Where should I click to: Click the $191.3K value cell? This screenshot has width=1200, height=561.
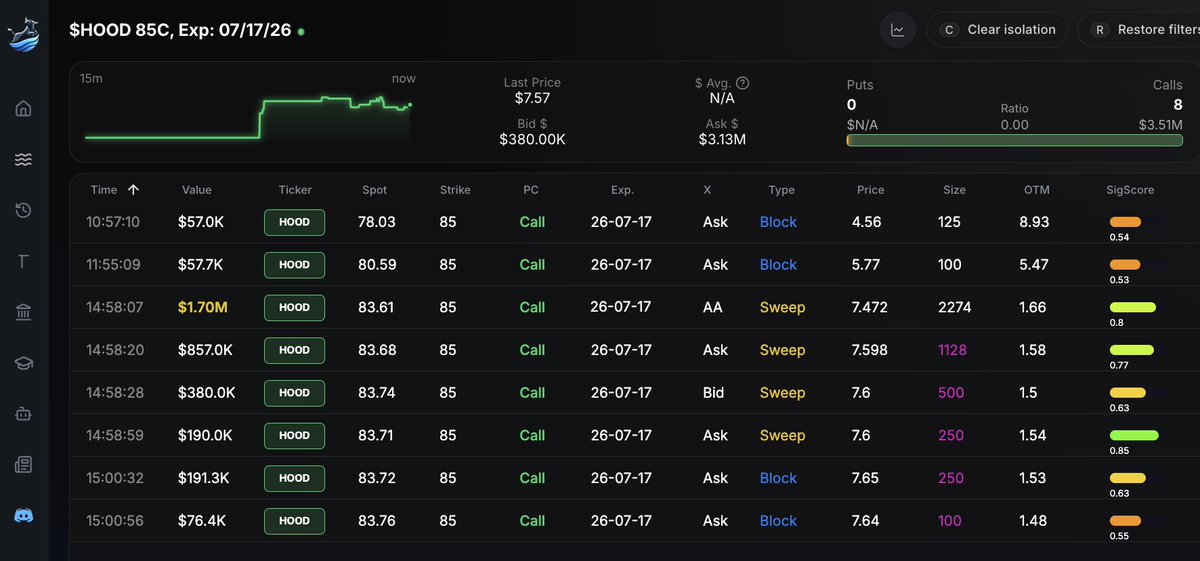[204, 478]
